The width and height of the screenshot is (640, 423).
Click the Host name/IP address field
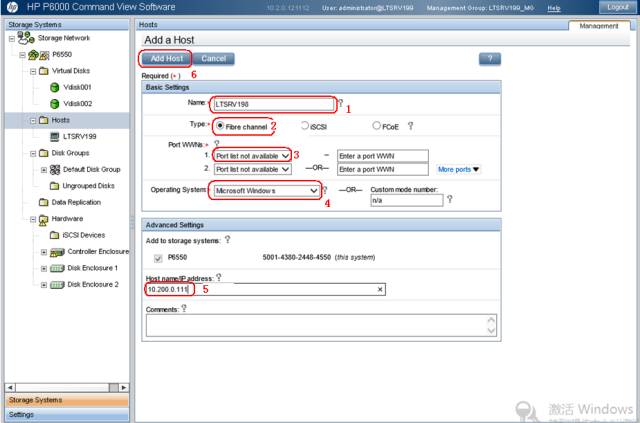265,289
